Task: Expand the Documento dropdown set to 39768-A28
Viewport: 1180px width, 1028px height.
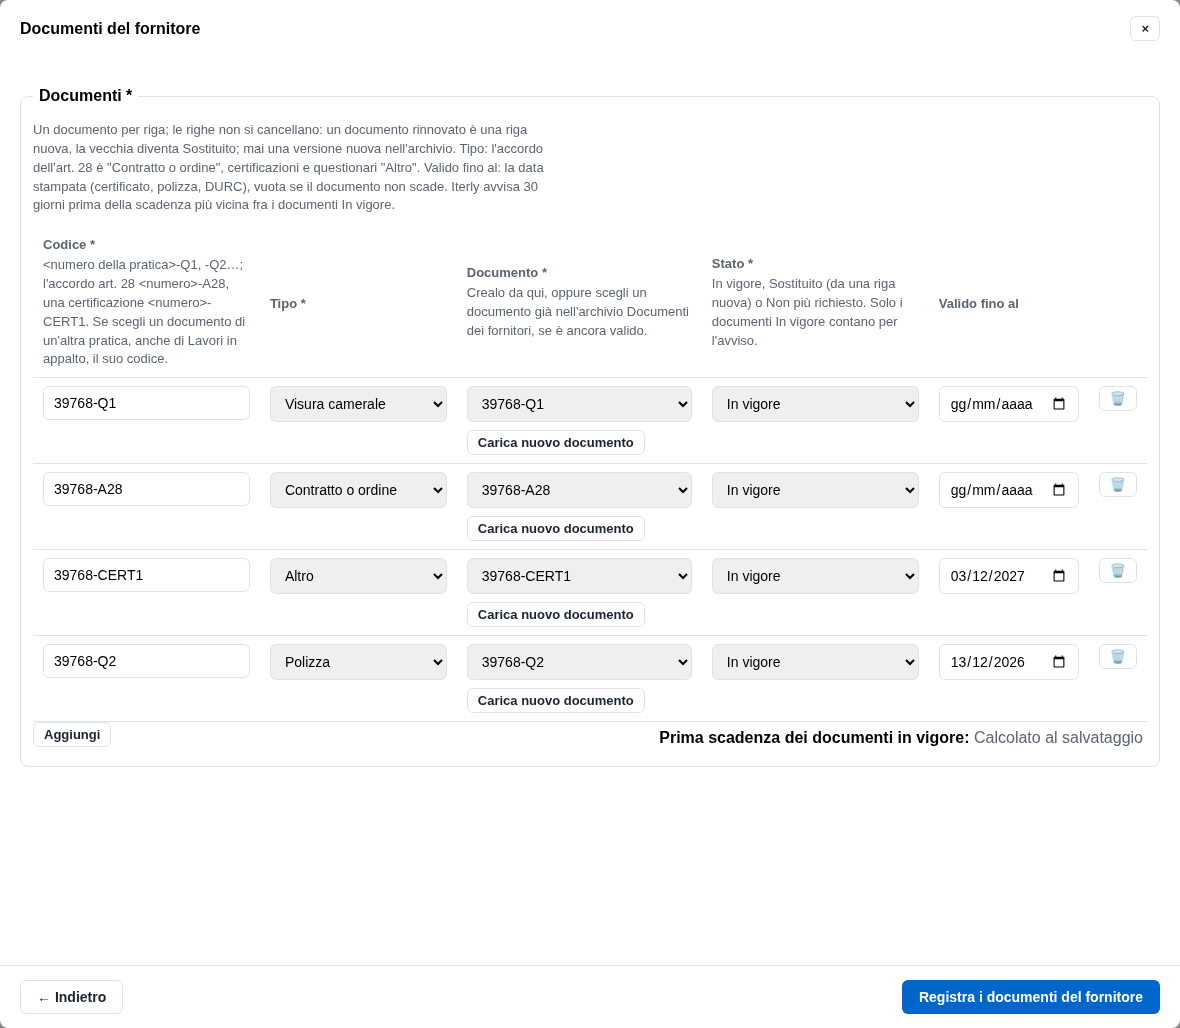Action: click(579, 490)
